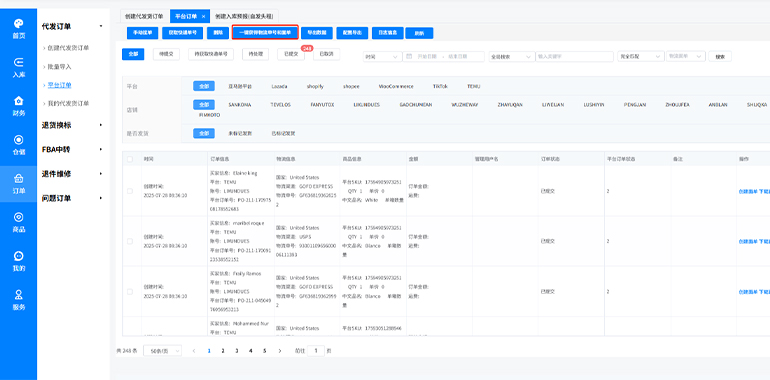
Task: Check the Elaine King order row checkbox
Action: point(130,191)
